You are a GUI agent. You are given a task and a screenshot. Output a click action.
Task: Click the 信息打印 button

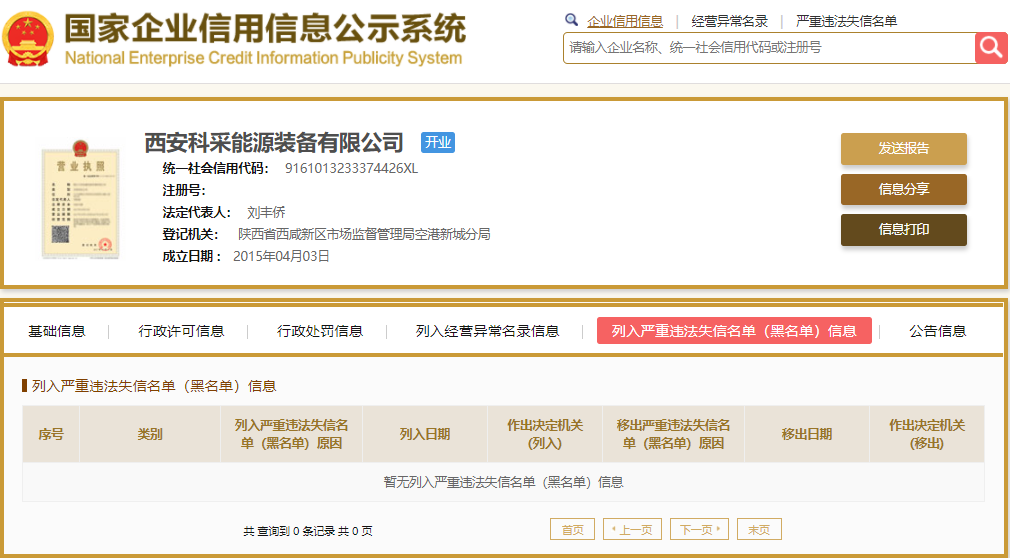pos(904,230)
